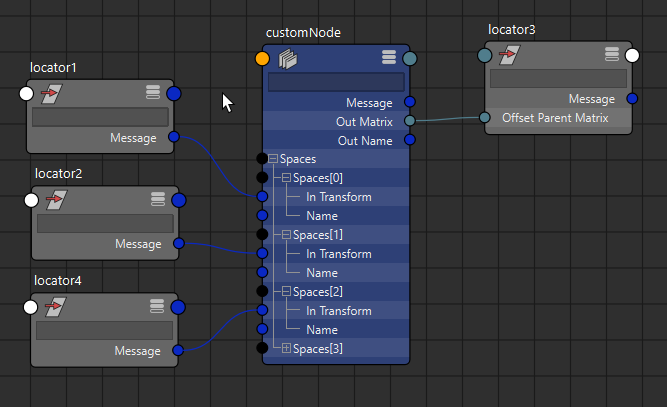Click locator1 Message output port
The image size is (667, 407).
[x=174, y=137]
